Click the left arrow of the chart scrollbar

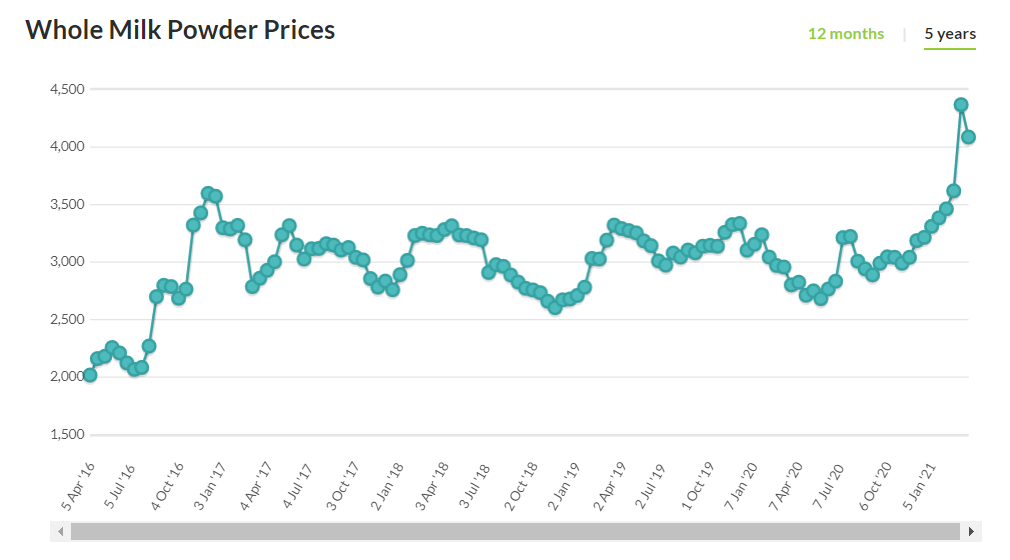point(61,531)
